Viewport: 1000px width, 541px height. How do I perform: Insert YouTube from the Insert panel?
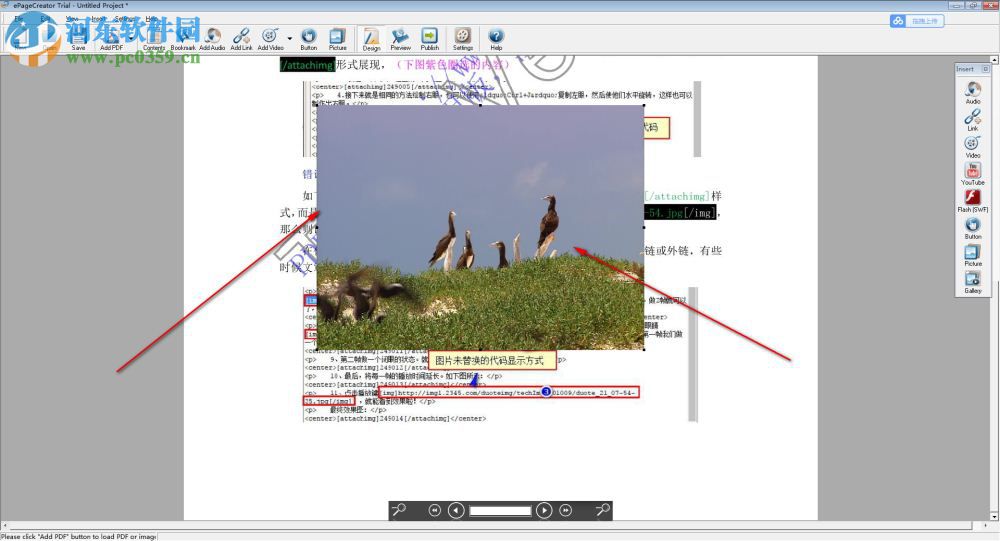(973, 174)
